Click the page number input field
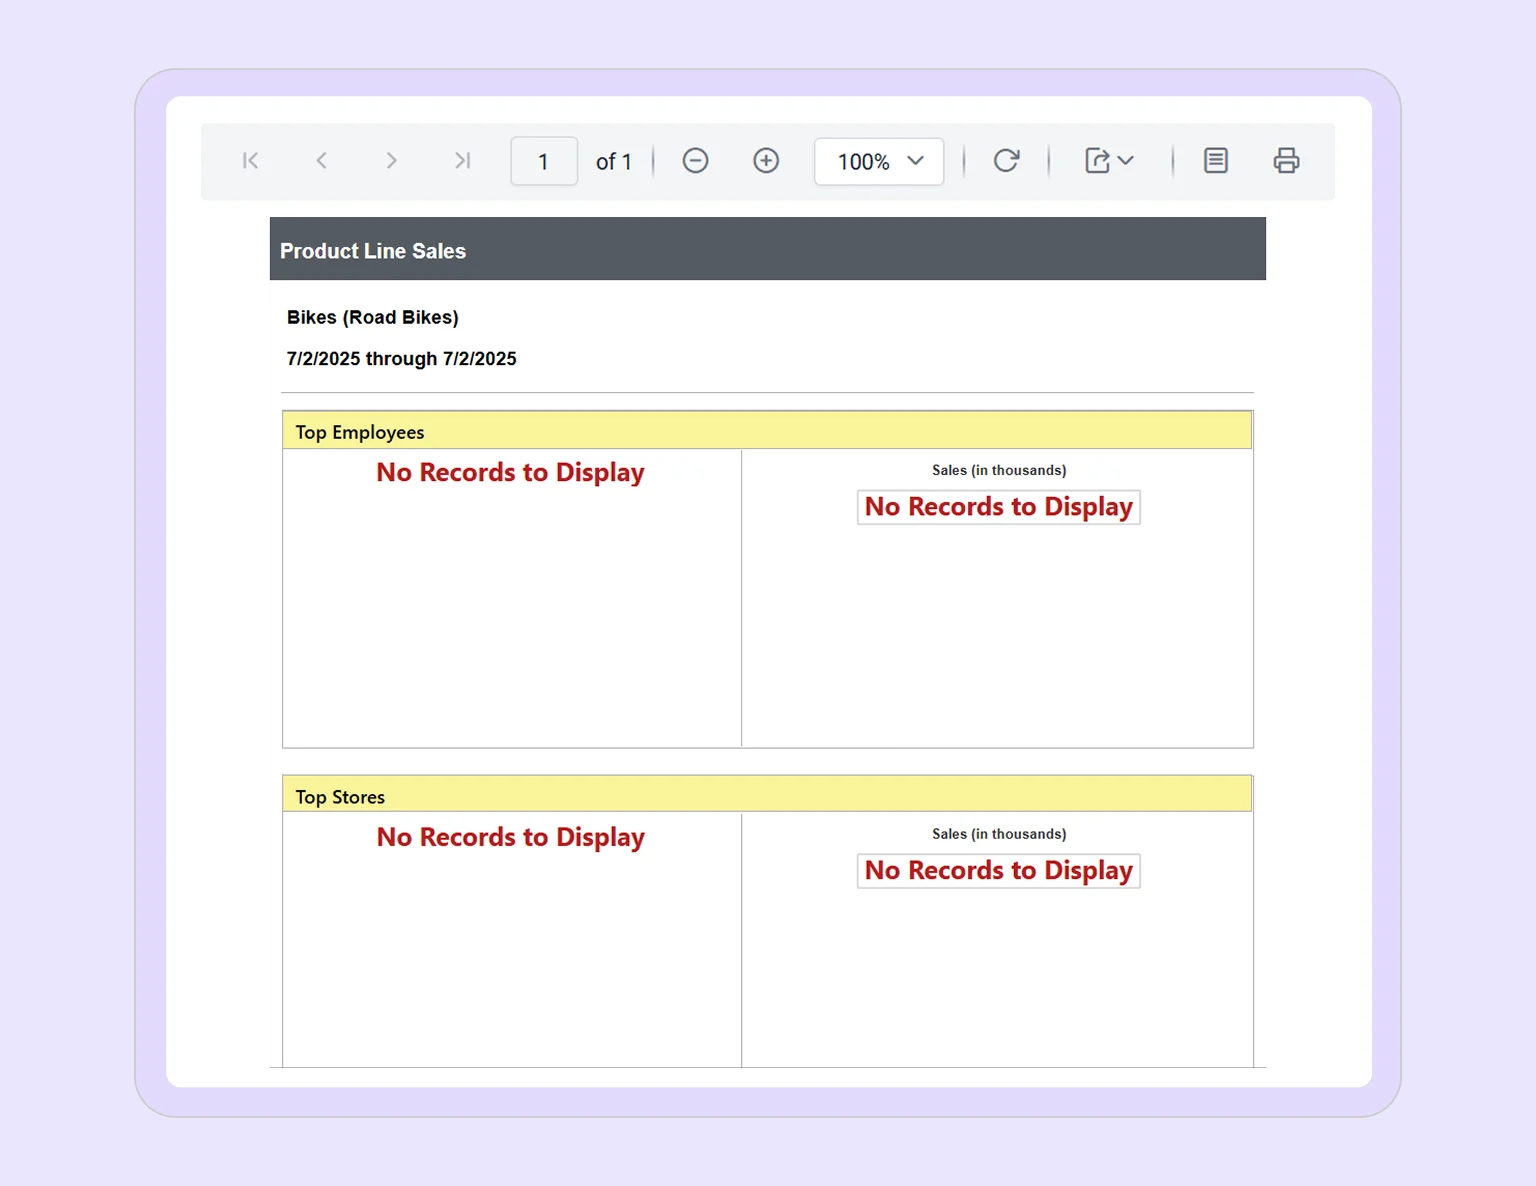 543,160
